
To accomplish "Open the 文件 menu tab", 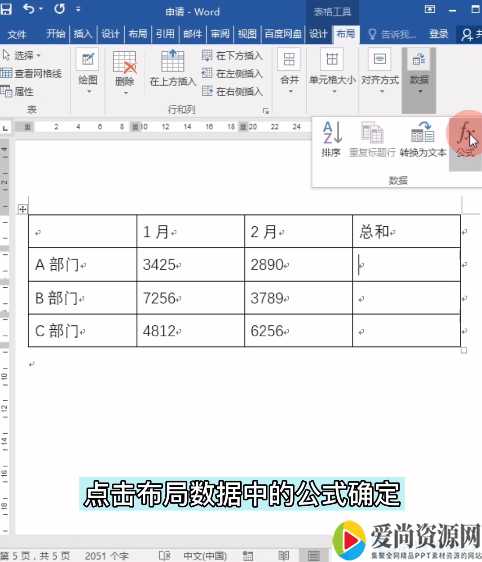I will point(16,34).
